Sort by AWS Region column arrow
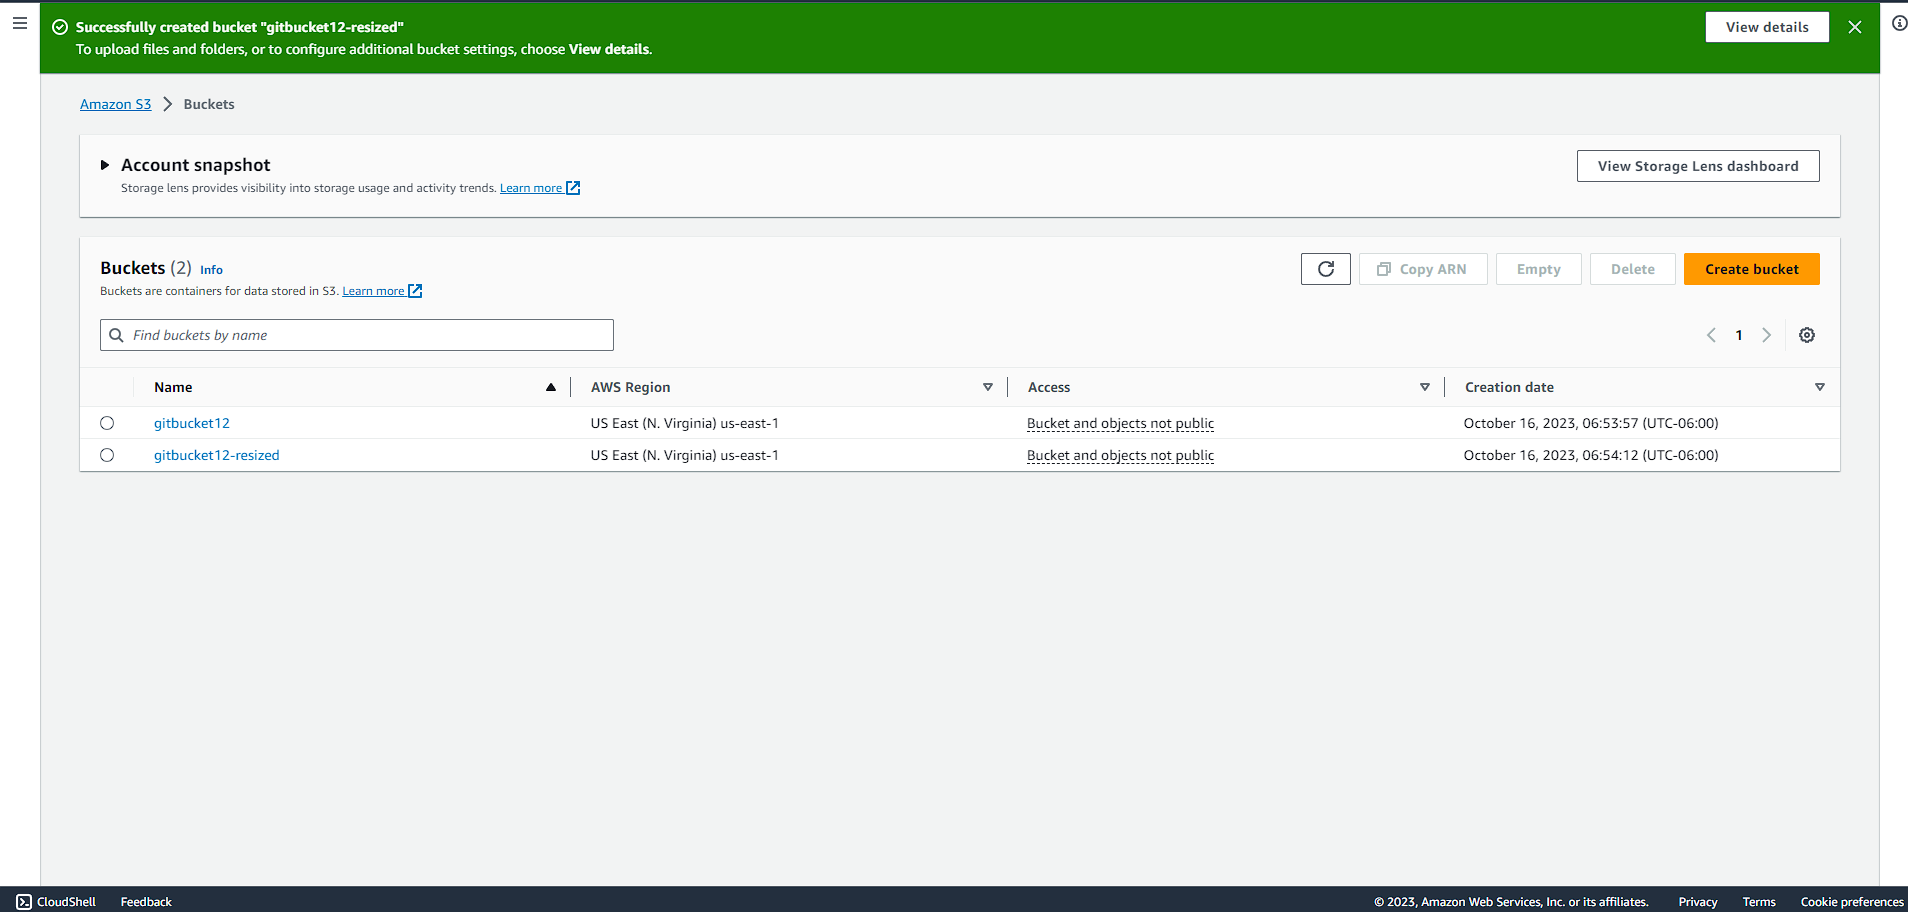The width and height of the screenshot is (1908, 912). (988, 387)
